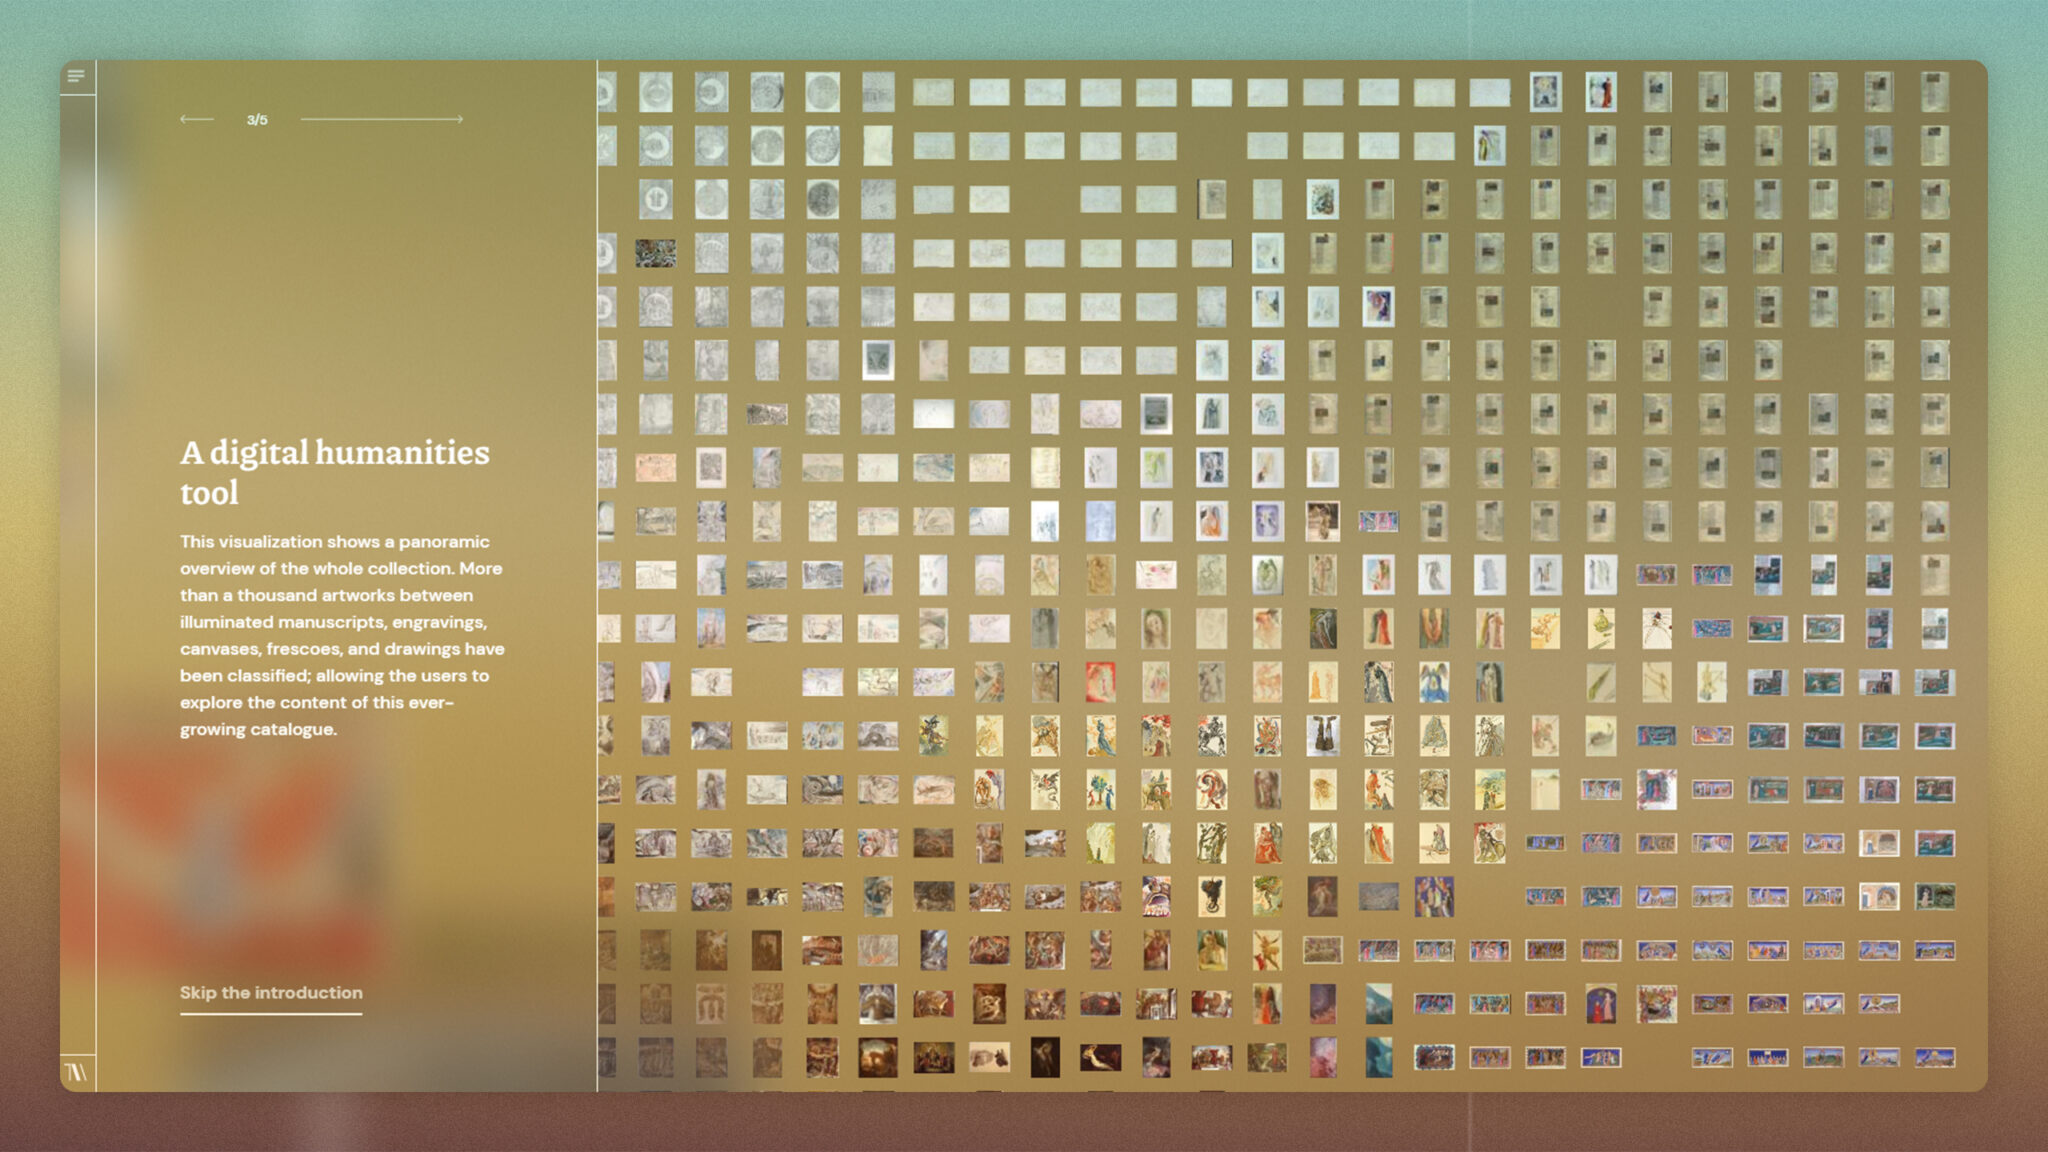Screen dimensions: 2048x1152
Task: Click the logo icon below the sidebar strip
Action: [77, 1073]
